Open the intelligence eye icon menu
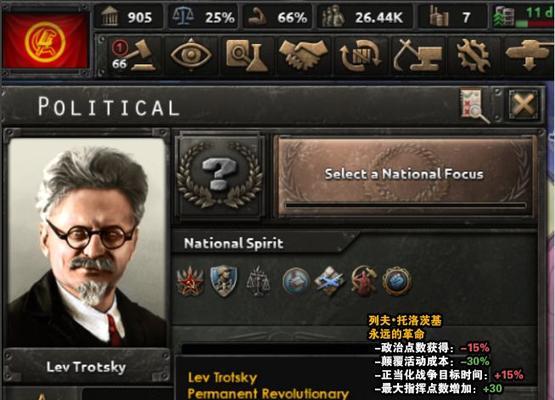The image size is (555, 400). click(191, 56)
